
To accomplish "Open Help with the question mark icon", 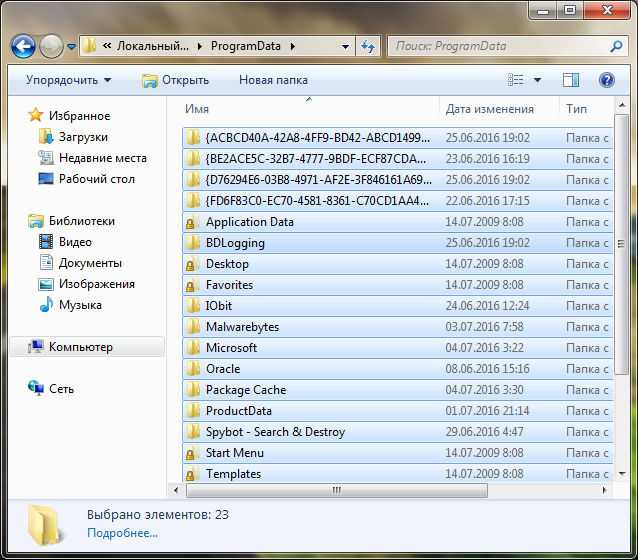I will tap(606, 80).
